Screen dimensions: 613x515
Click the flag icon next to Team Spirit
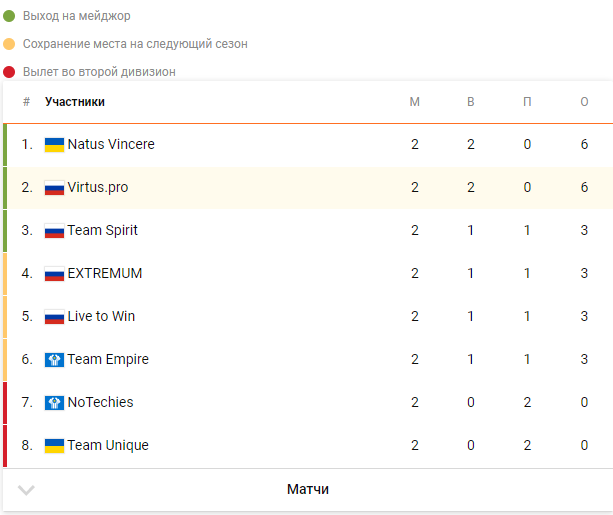[54, 231]
